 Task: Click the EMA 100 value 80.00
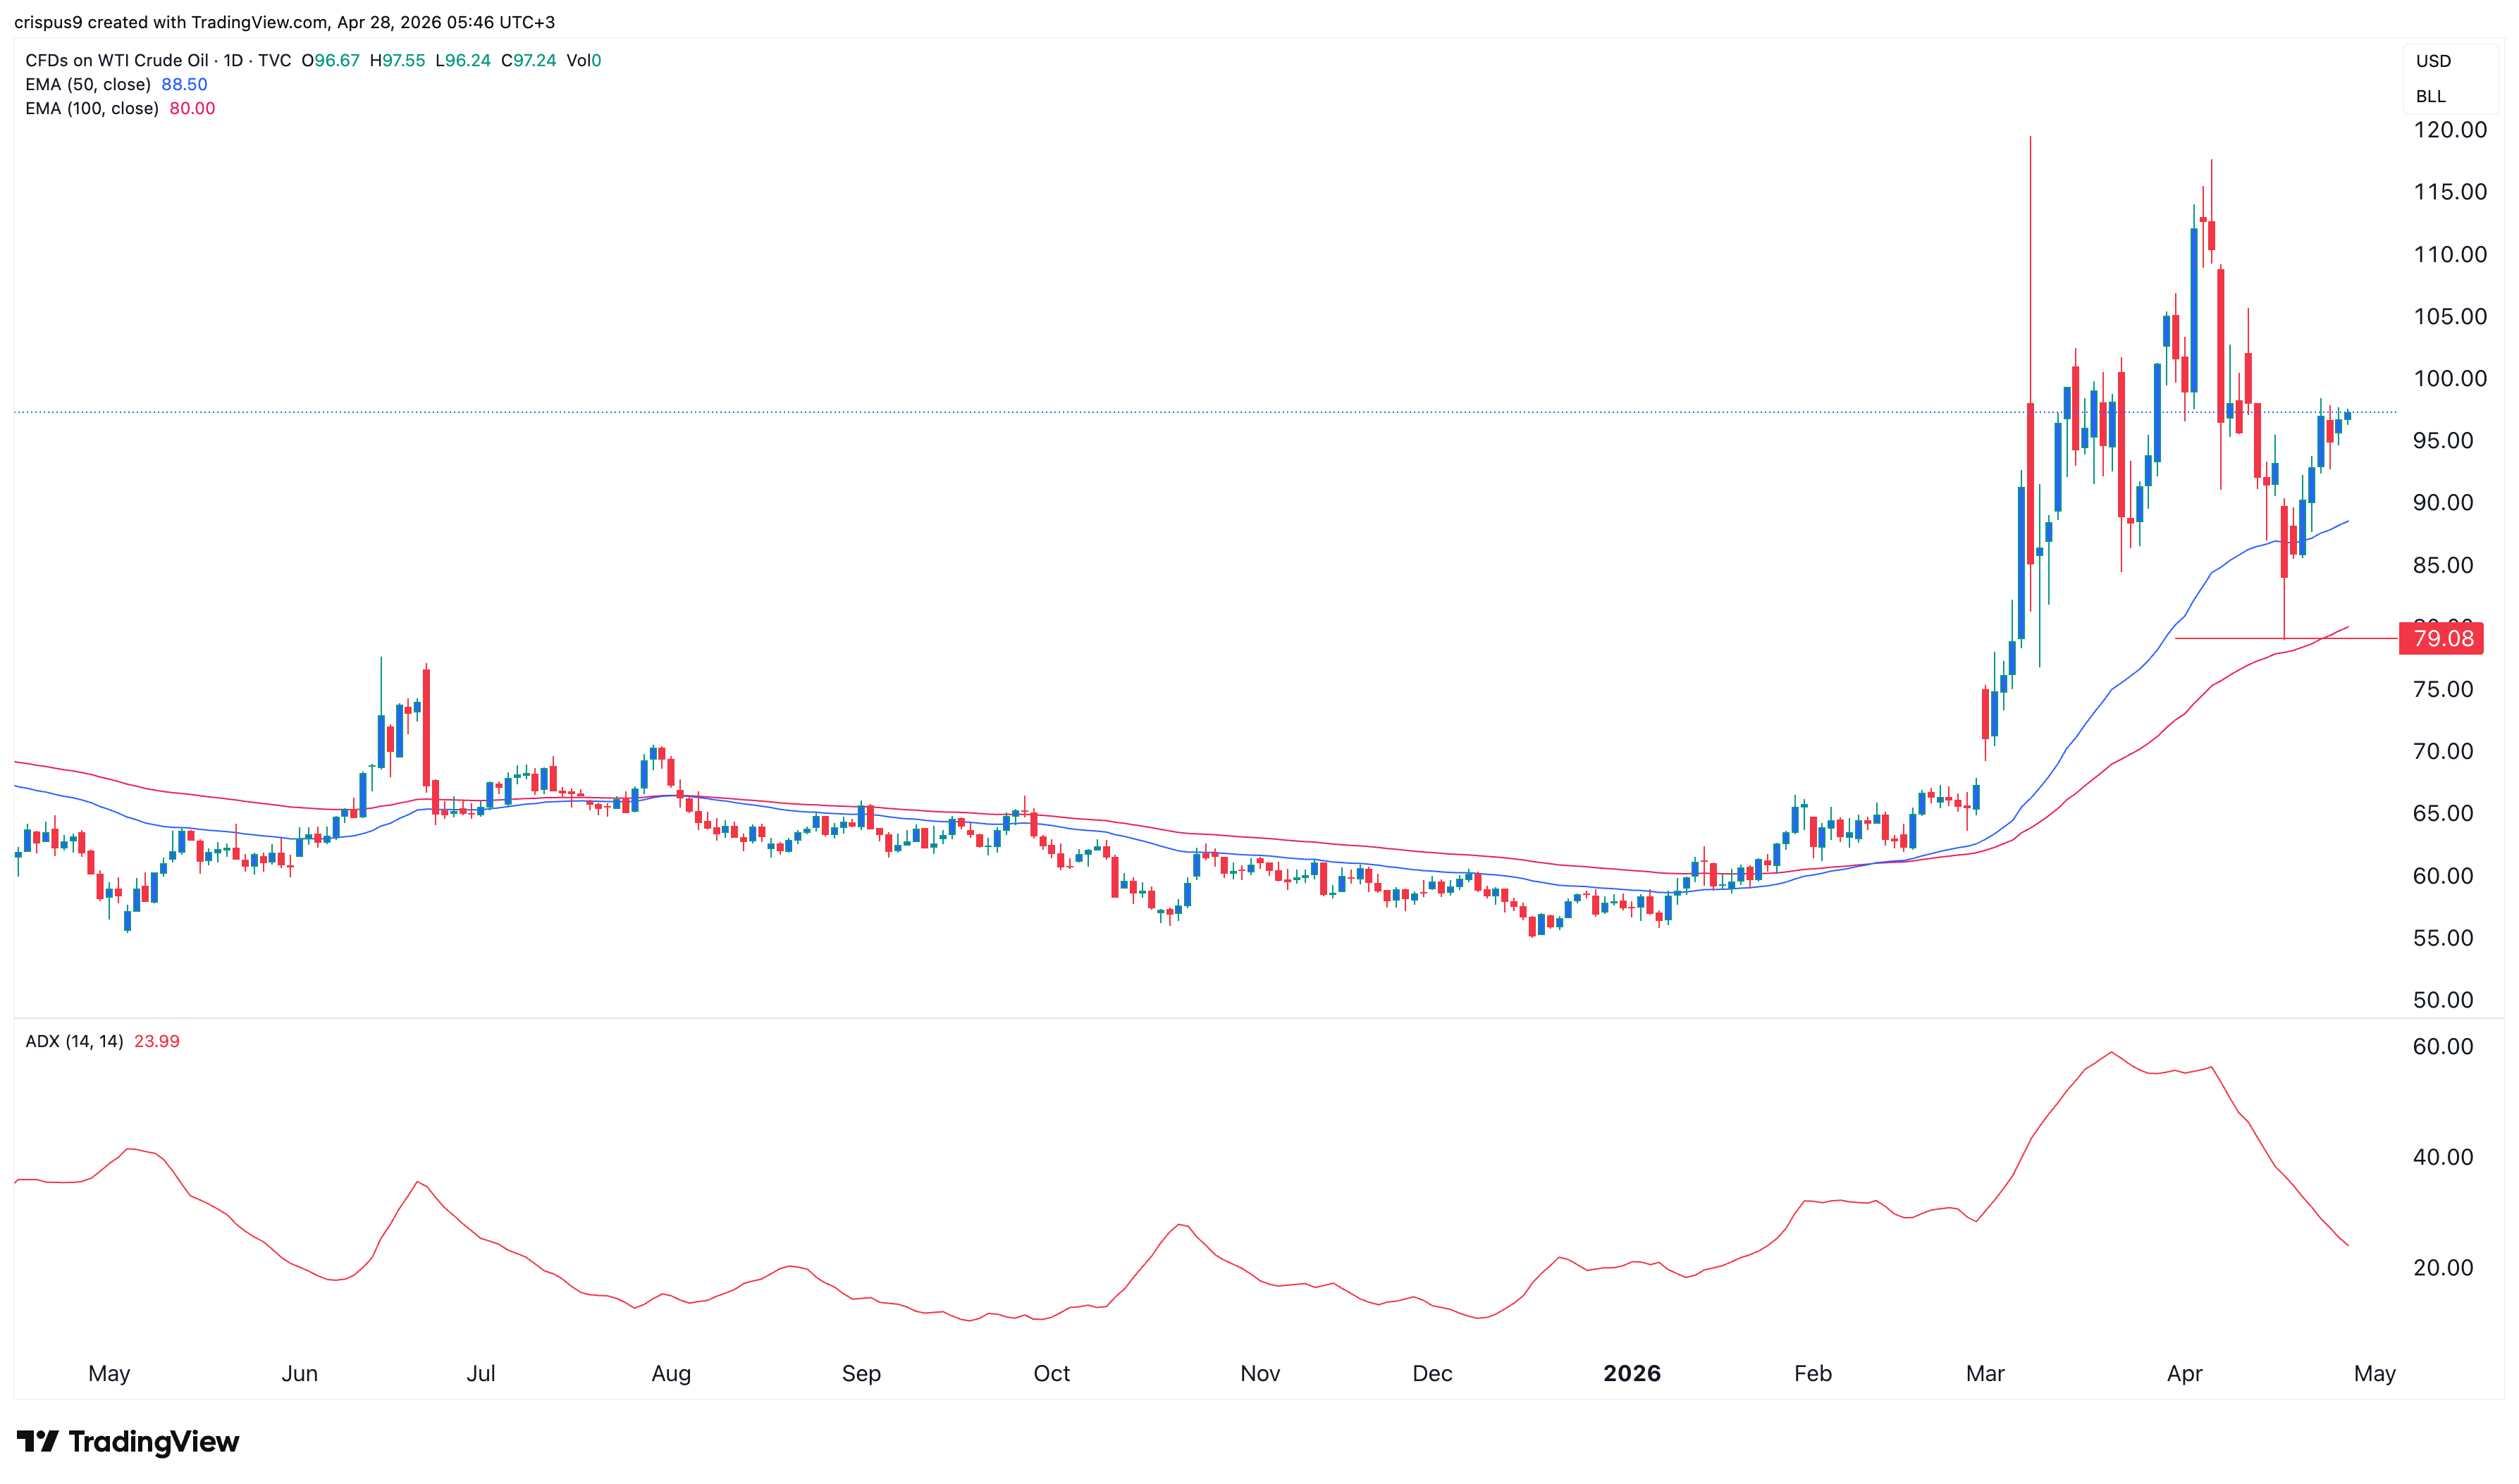pos(192,108)
